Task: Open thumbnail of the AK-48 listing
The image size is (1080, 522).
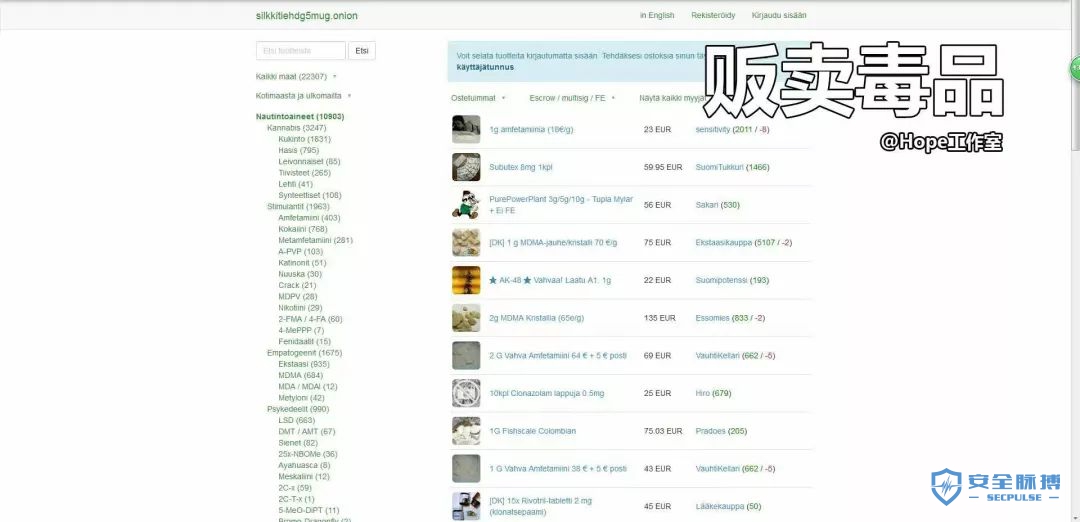Action: (466, 280)
